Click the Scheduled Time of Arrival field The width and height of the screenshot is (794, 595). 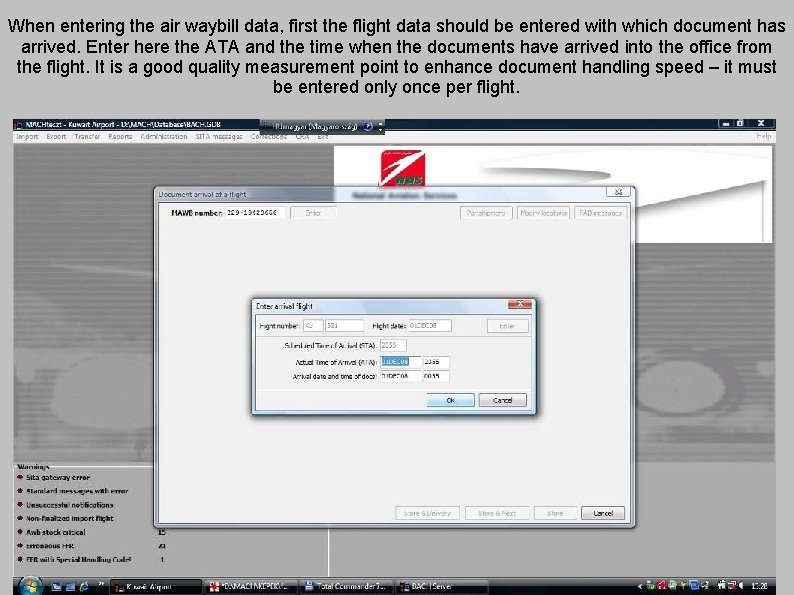point(393,345)
